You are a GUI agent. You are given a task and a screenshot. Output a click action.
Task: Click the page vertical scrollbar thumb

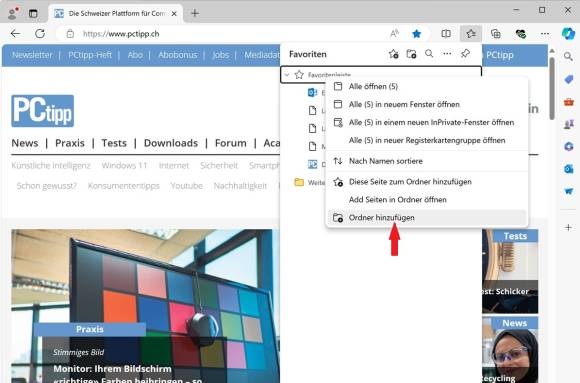[x=552, y=88]
